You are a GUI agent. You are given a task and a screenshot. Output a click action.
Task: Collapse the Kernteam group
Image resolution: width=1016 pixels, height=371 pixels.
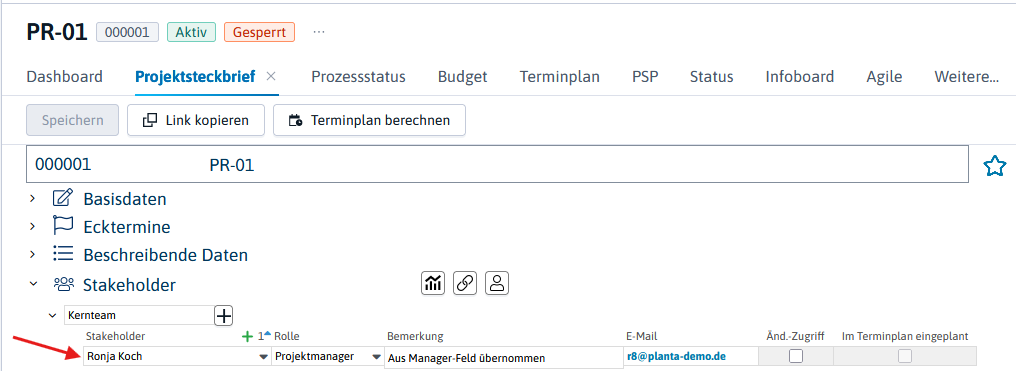[x=52, y=315]
